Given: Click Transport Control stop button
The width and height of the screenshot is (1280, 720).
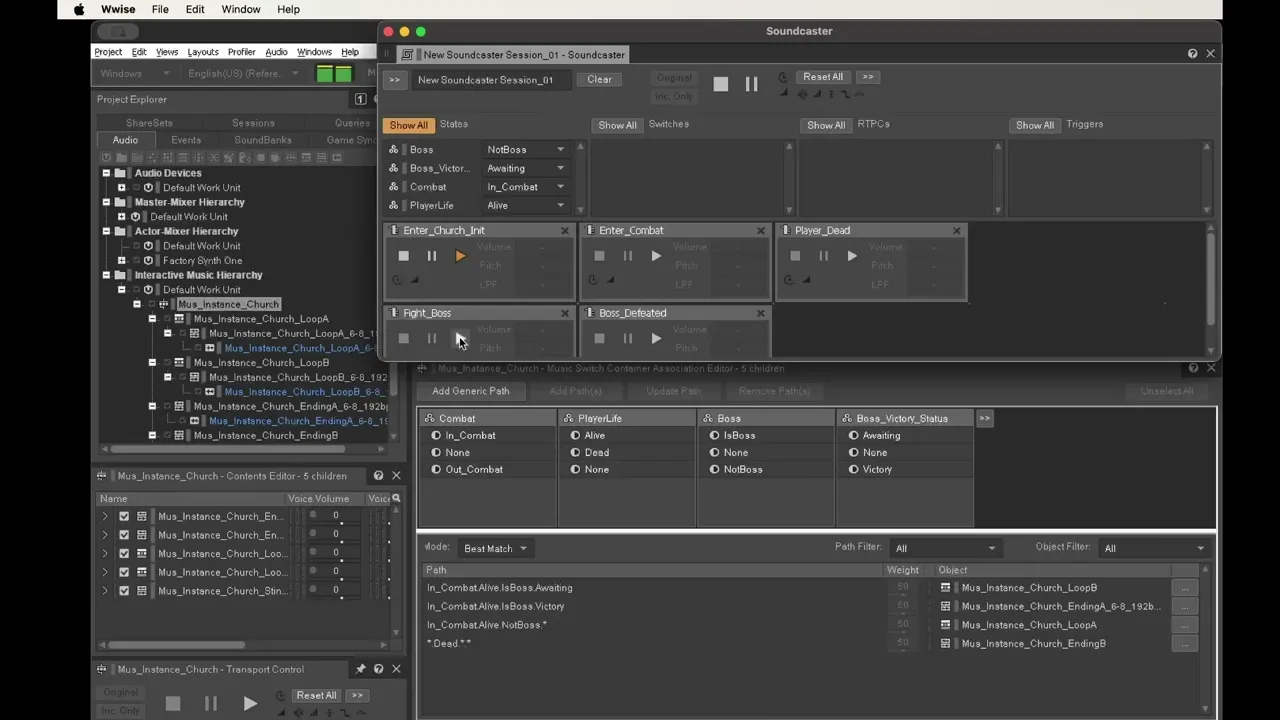Looking at the screenshot, I should 173,704.
